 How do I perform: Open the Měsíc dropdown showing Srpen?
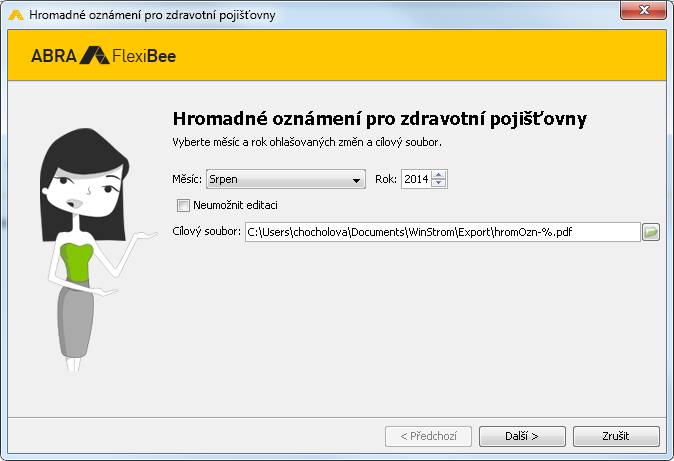[x=286, y=179]
